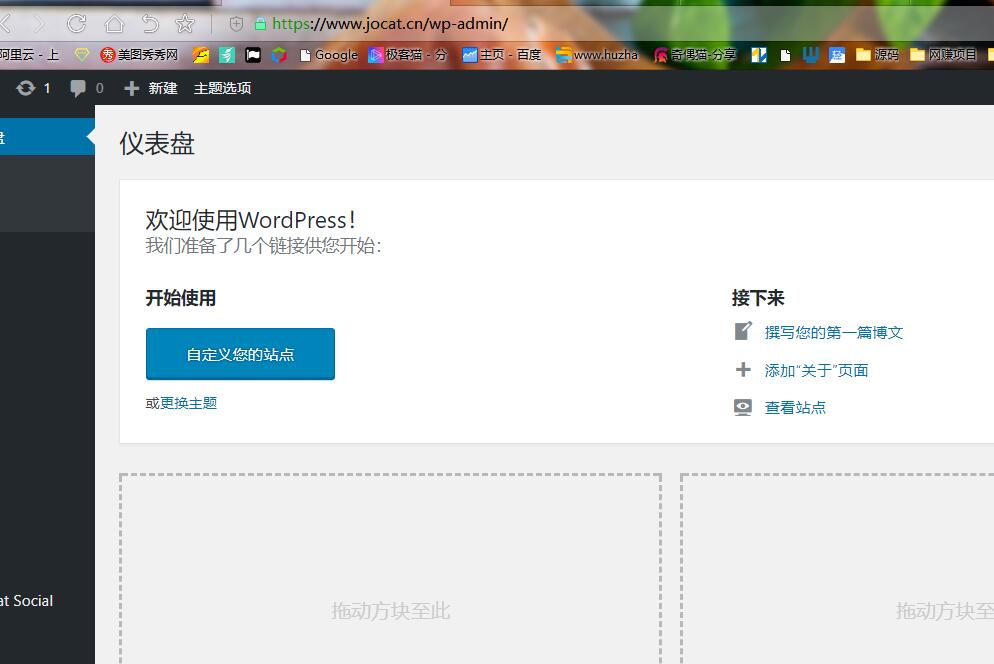Click the monitor icon beside 查看站点
Screen dimensions: 994x664
click(x=743, y=407)
